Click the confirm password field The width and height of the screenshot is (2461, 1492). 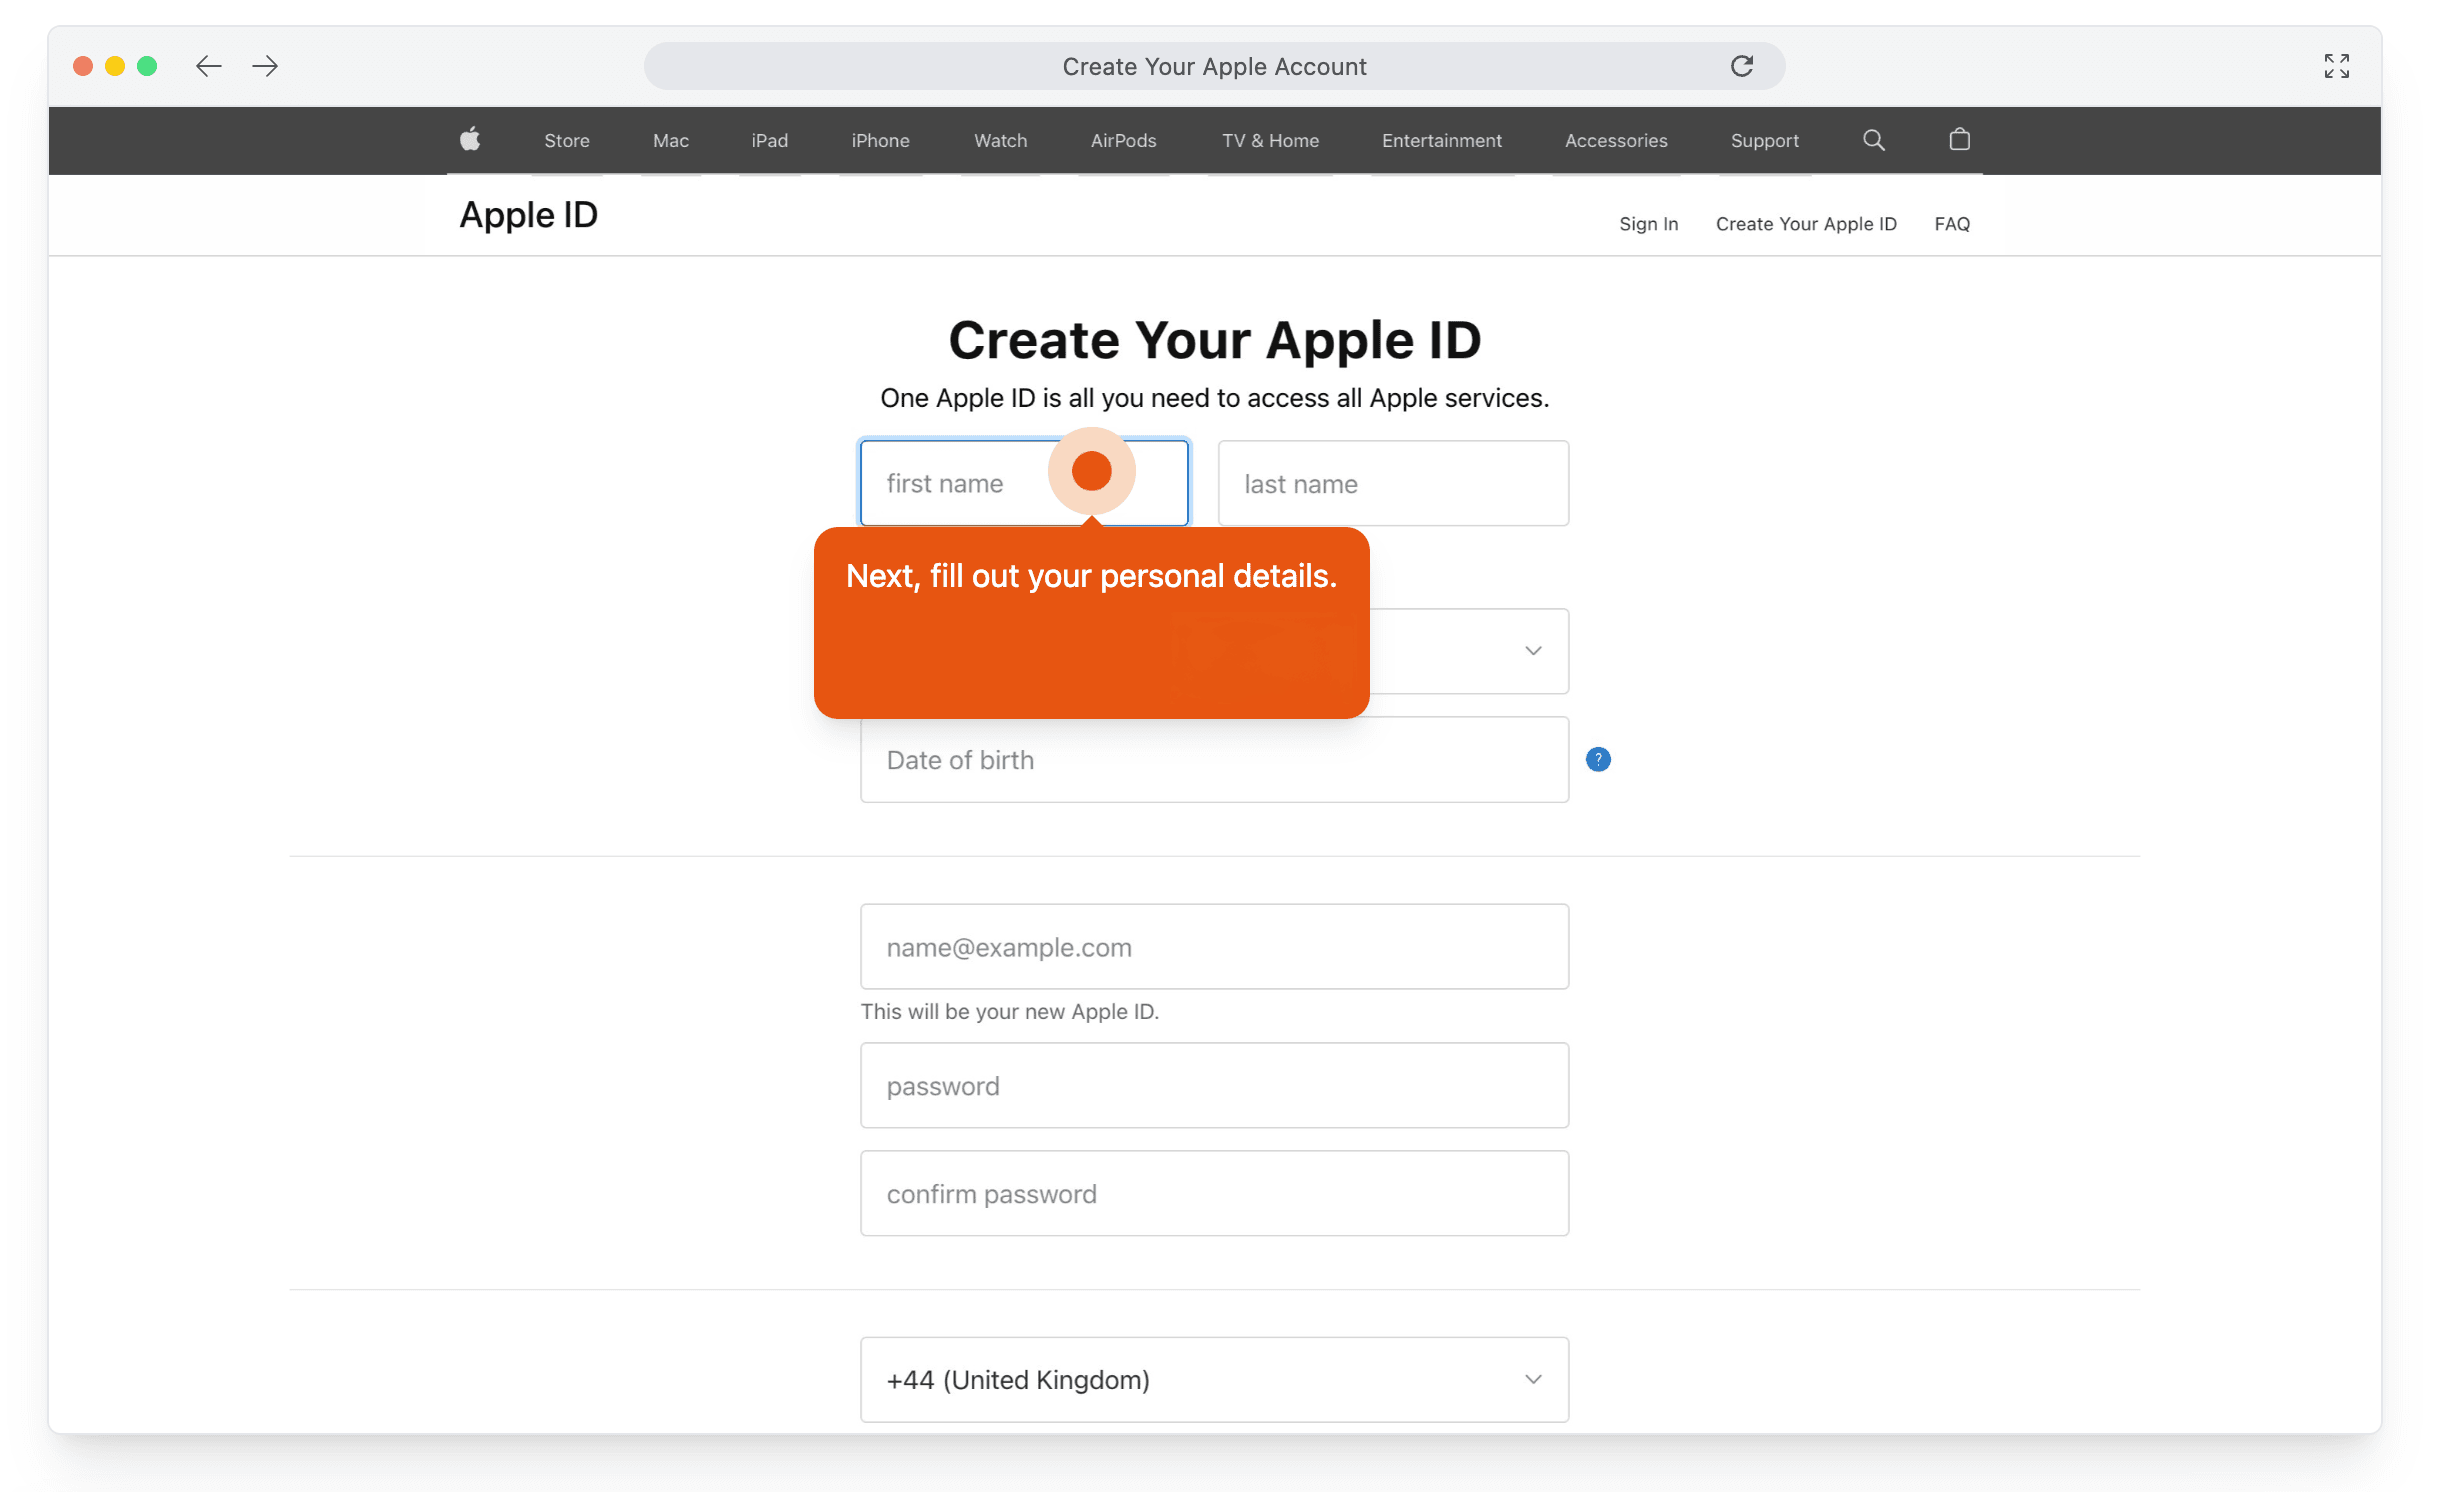[x=1213, y=1193]
